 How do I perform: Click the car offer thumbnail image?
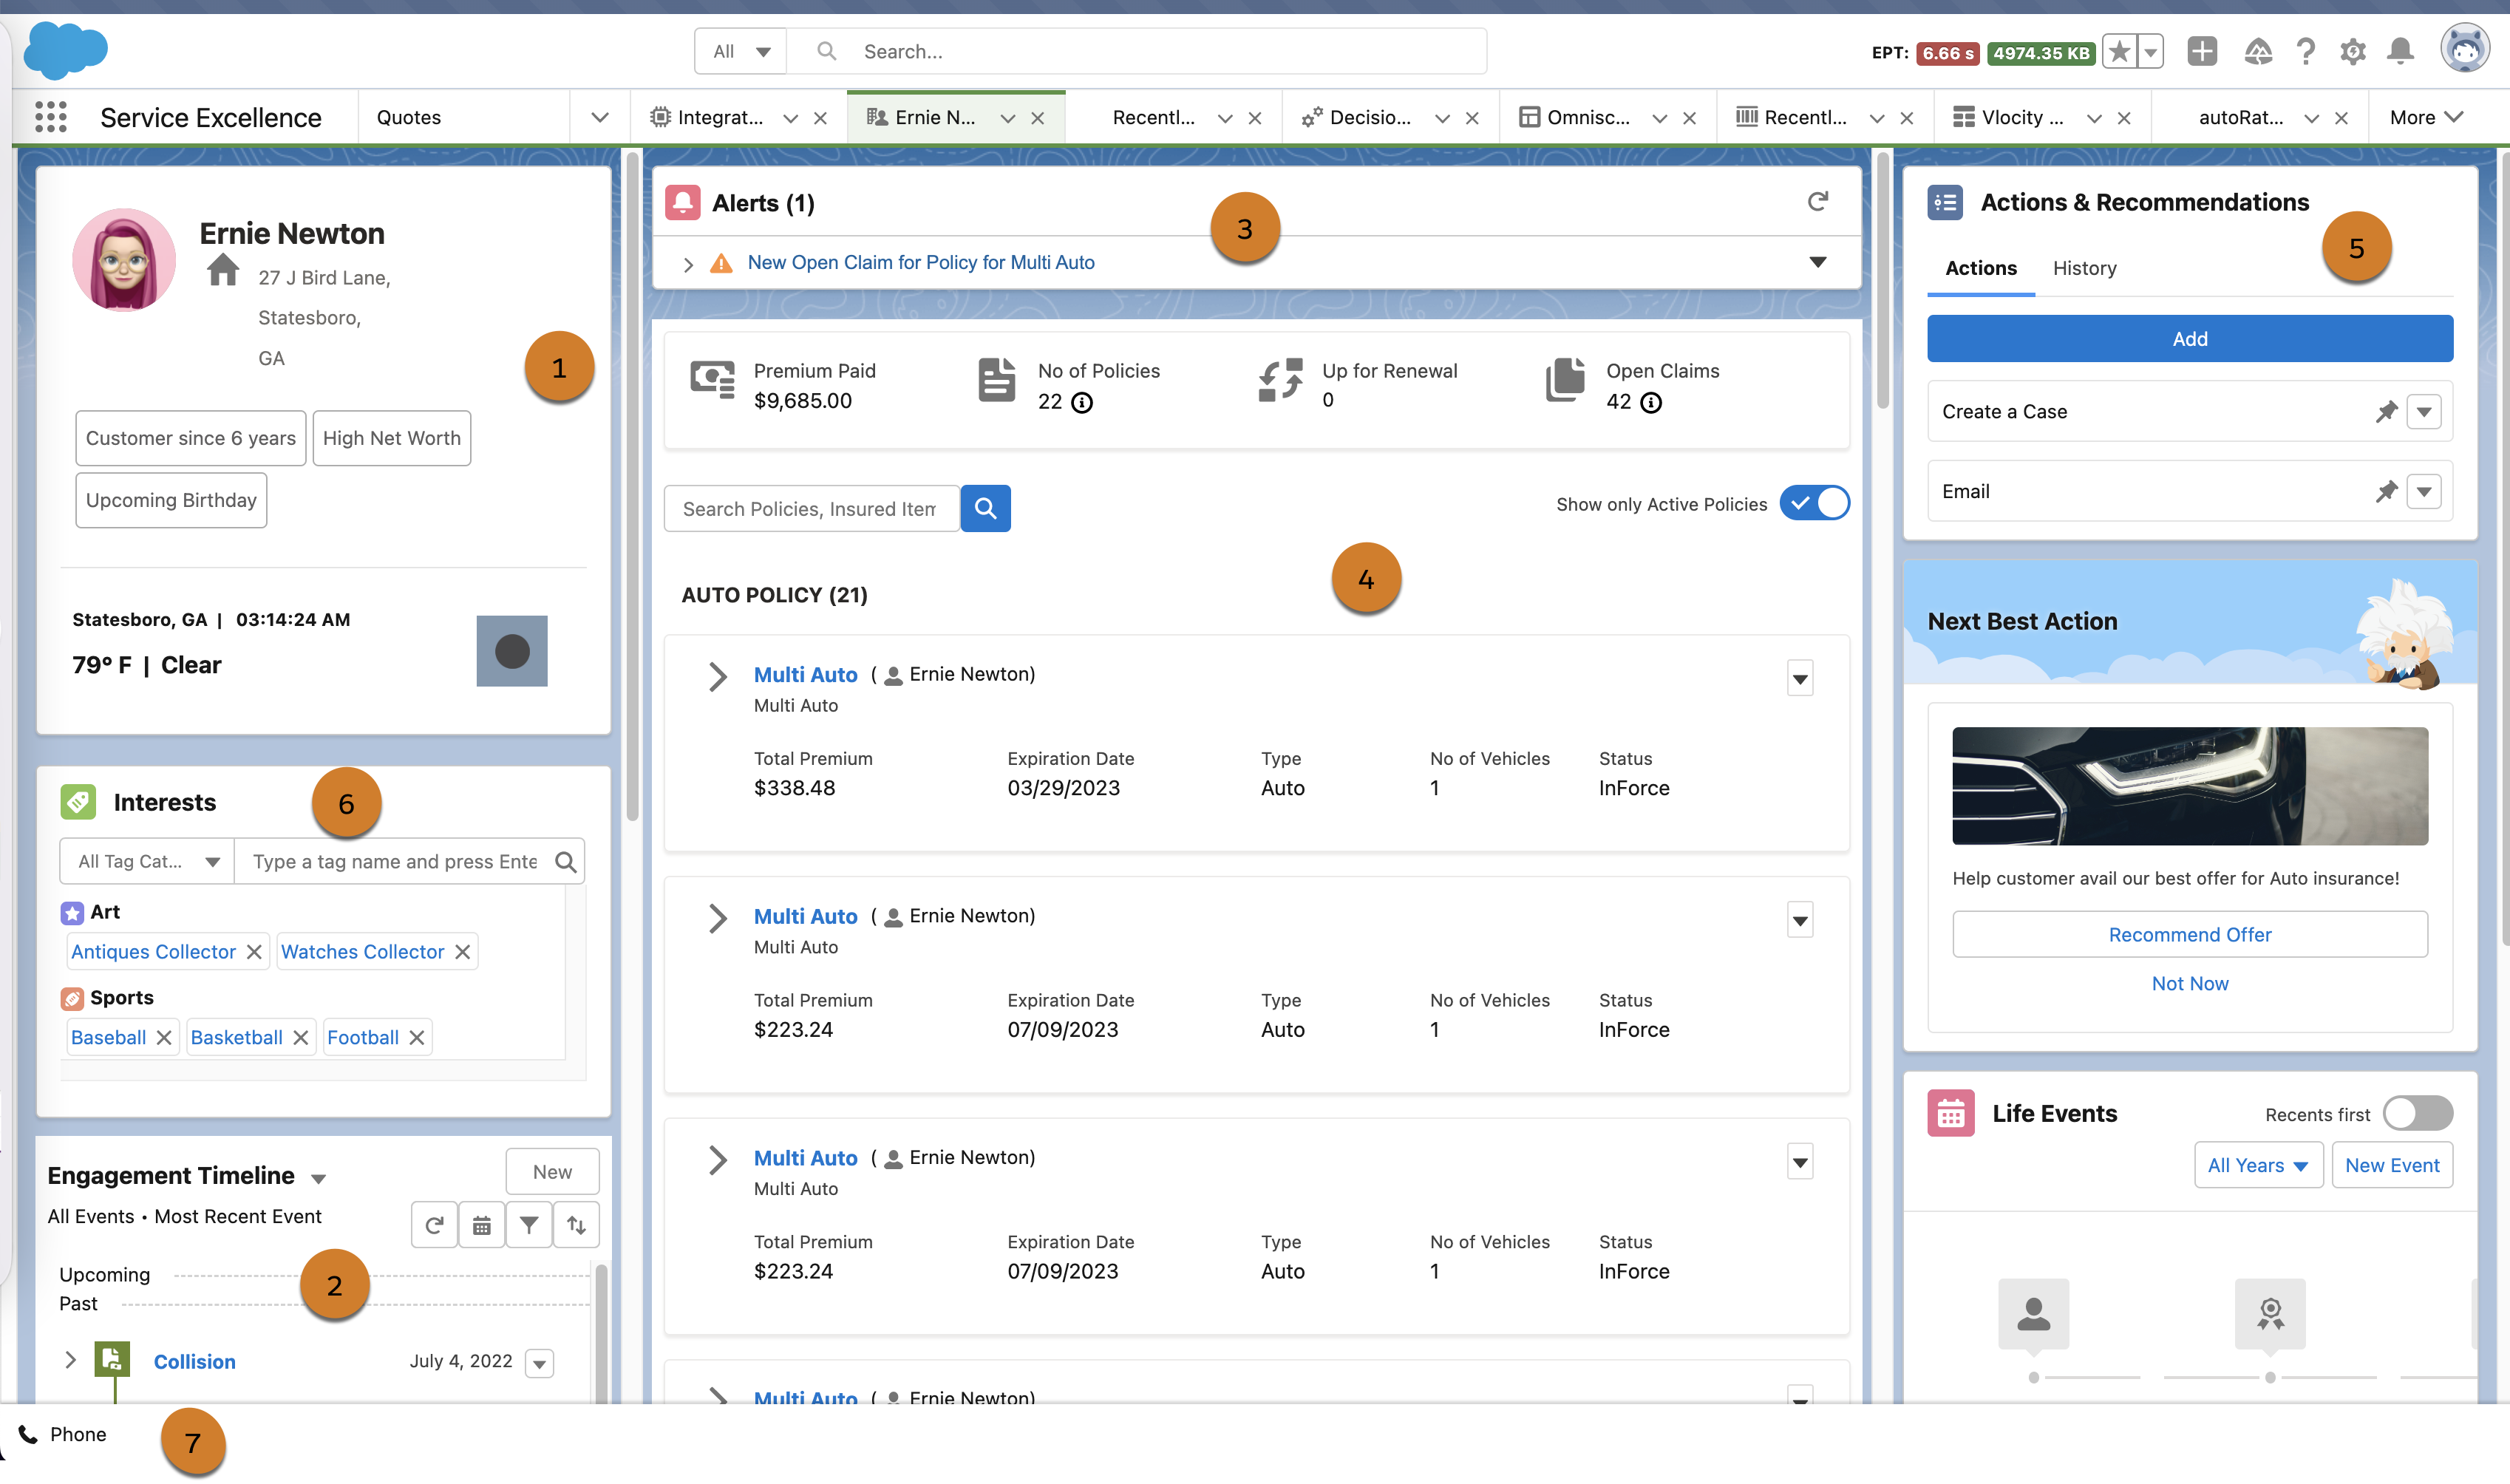pos(2189,785)
